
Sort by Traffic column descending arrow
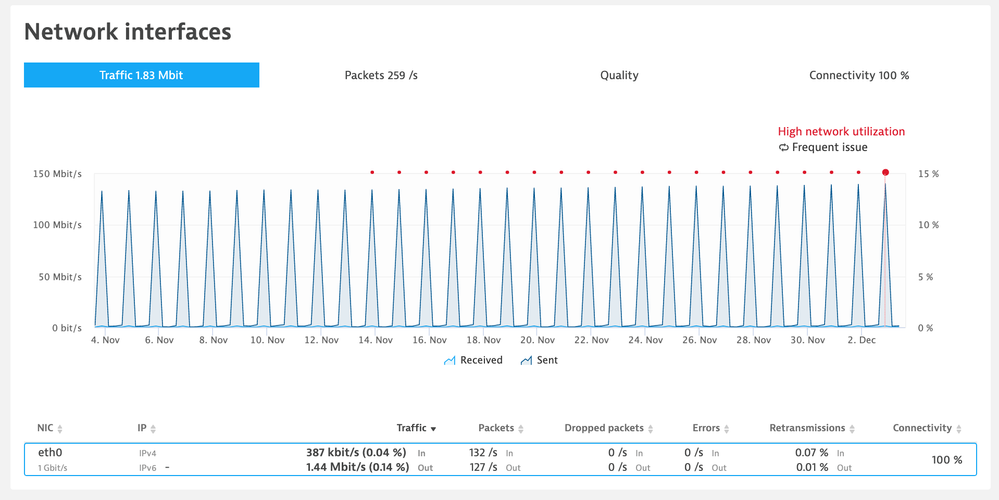pyautogui.click(x=433, y=429)
